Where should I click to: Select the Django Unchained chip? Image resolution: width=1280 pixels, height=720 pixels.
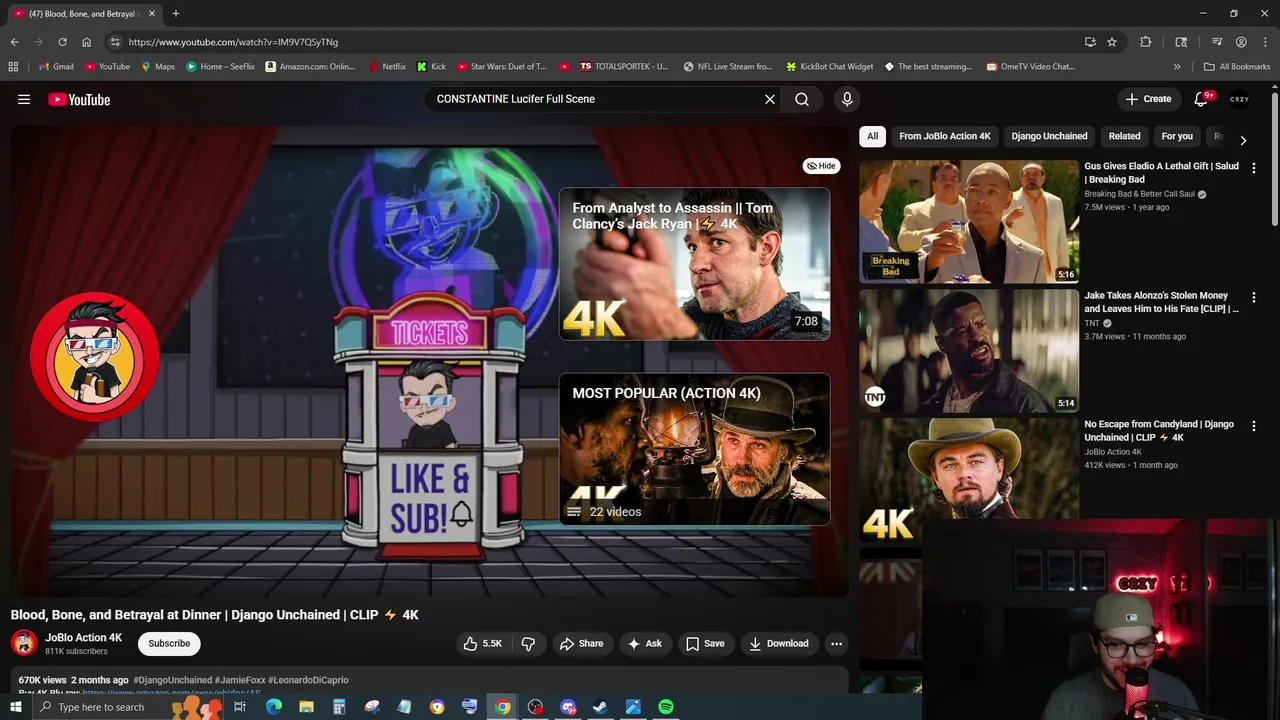[1049, 136]
